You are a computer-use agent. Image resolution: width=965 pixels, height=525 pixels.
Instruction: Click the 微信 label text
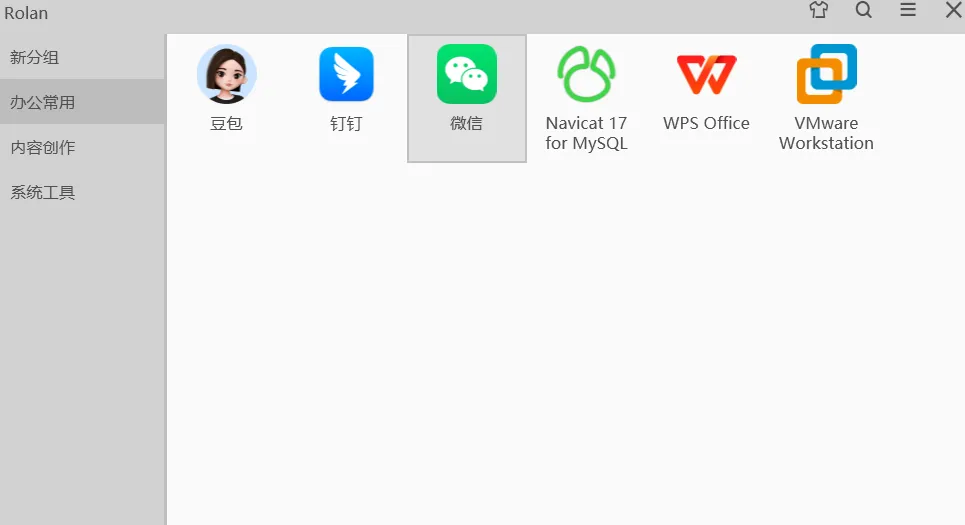[x=466, y=123]
